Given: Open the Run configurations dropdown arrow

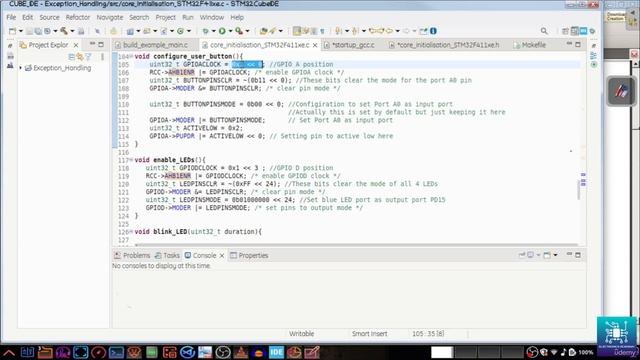Looking at the screenshot, I should (x=230, y=31).
